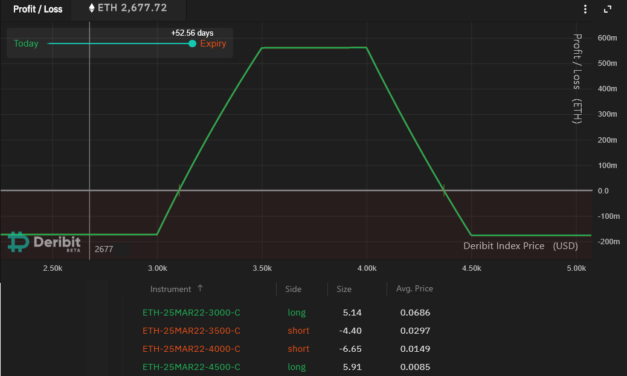The height and width of the screenshot is (376, 627).
Task: Click the 4.50k x-axis label
Action: tap(472, 268)
